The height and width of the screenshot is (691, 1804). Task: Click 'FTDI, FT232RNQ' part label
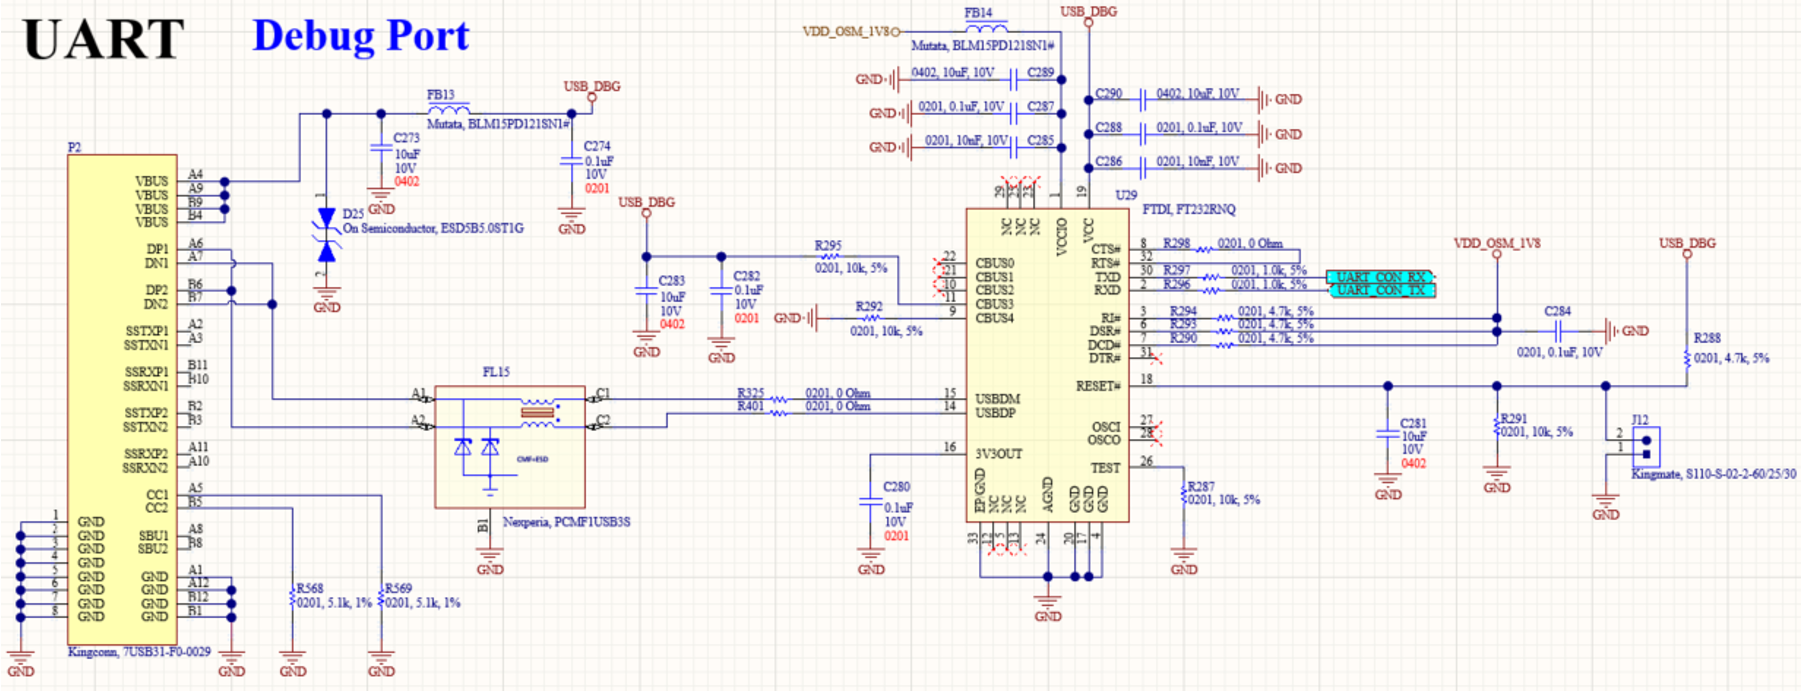click(1189, 210)
